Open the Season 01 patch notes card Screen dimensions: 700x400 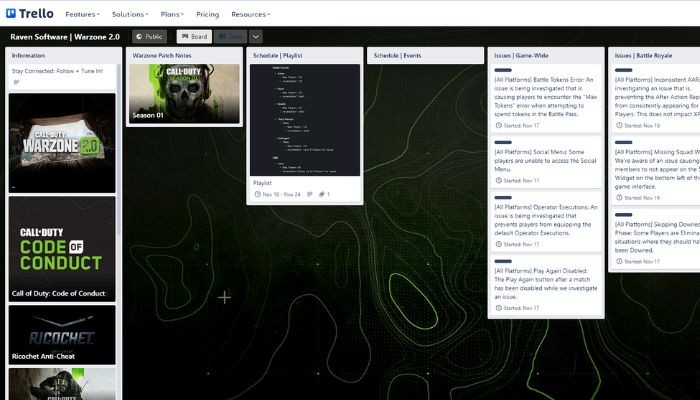tap(184, 94)
